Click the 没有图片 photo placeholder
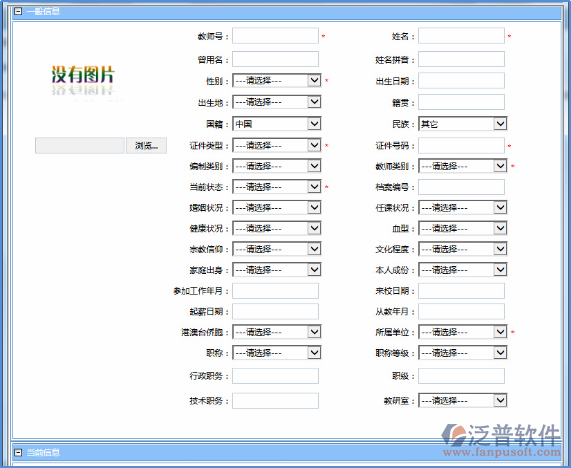The image size is (571, 468). click(x=83, y=80)
